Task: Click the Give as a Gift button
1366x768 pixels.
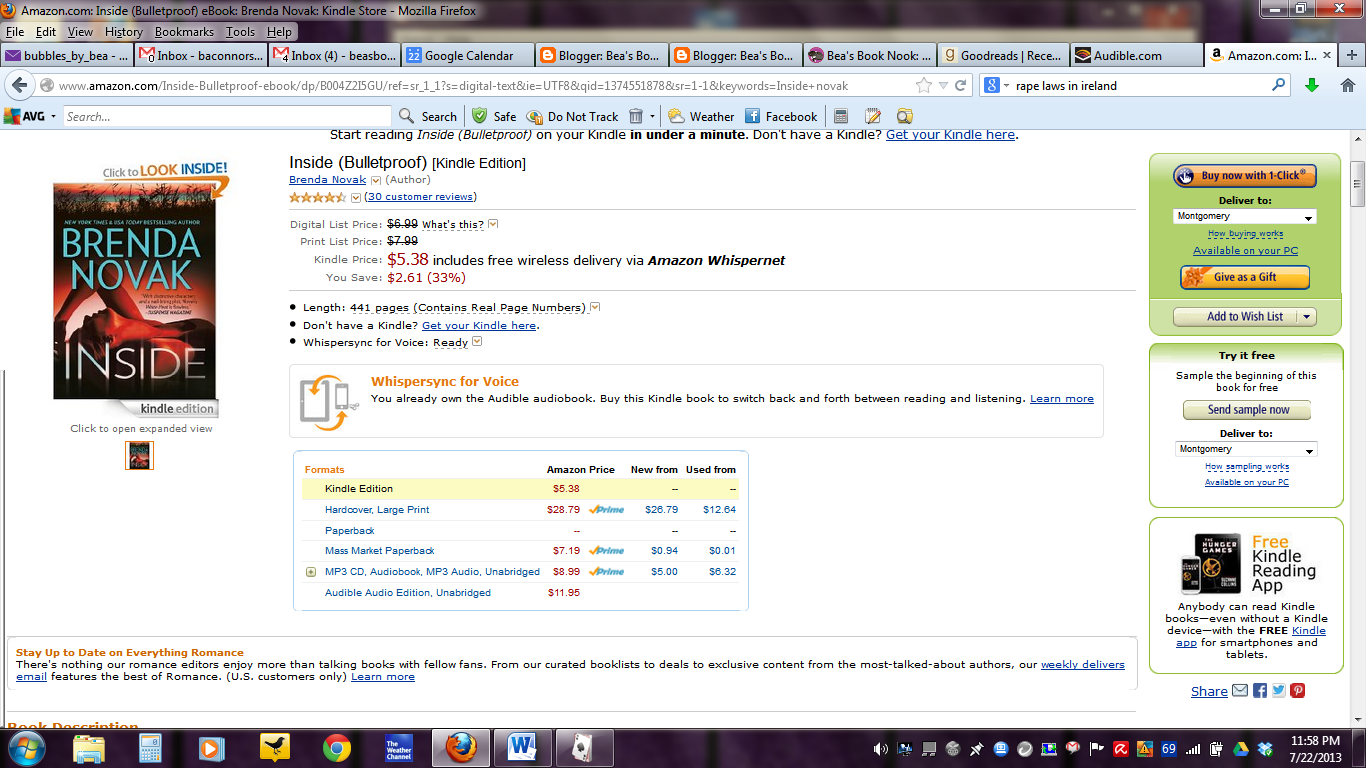Action: [1245, 277]
